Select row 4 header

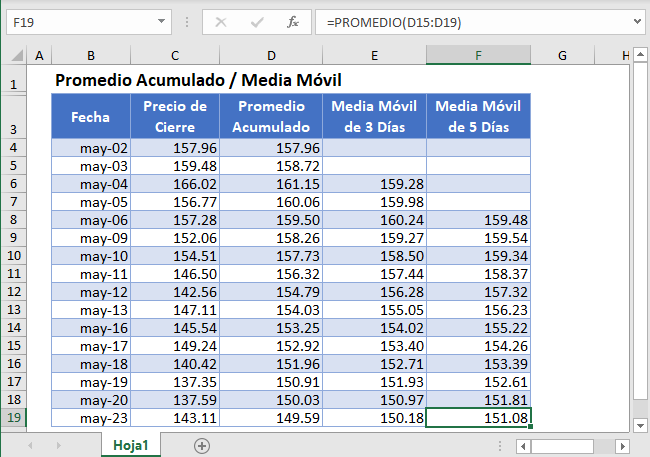(x=13, y=148)
